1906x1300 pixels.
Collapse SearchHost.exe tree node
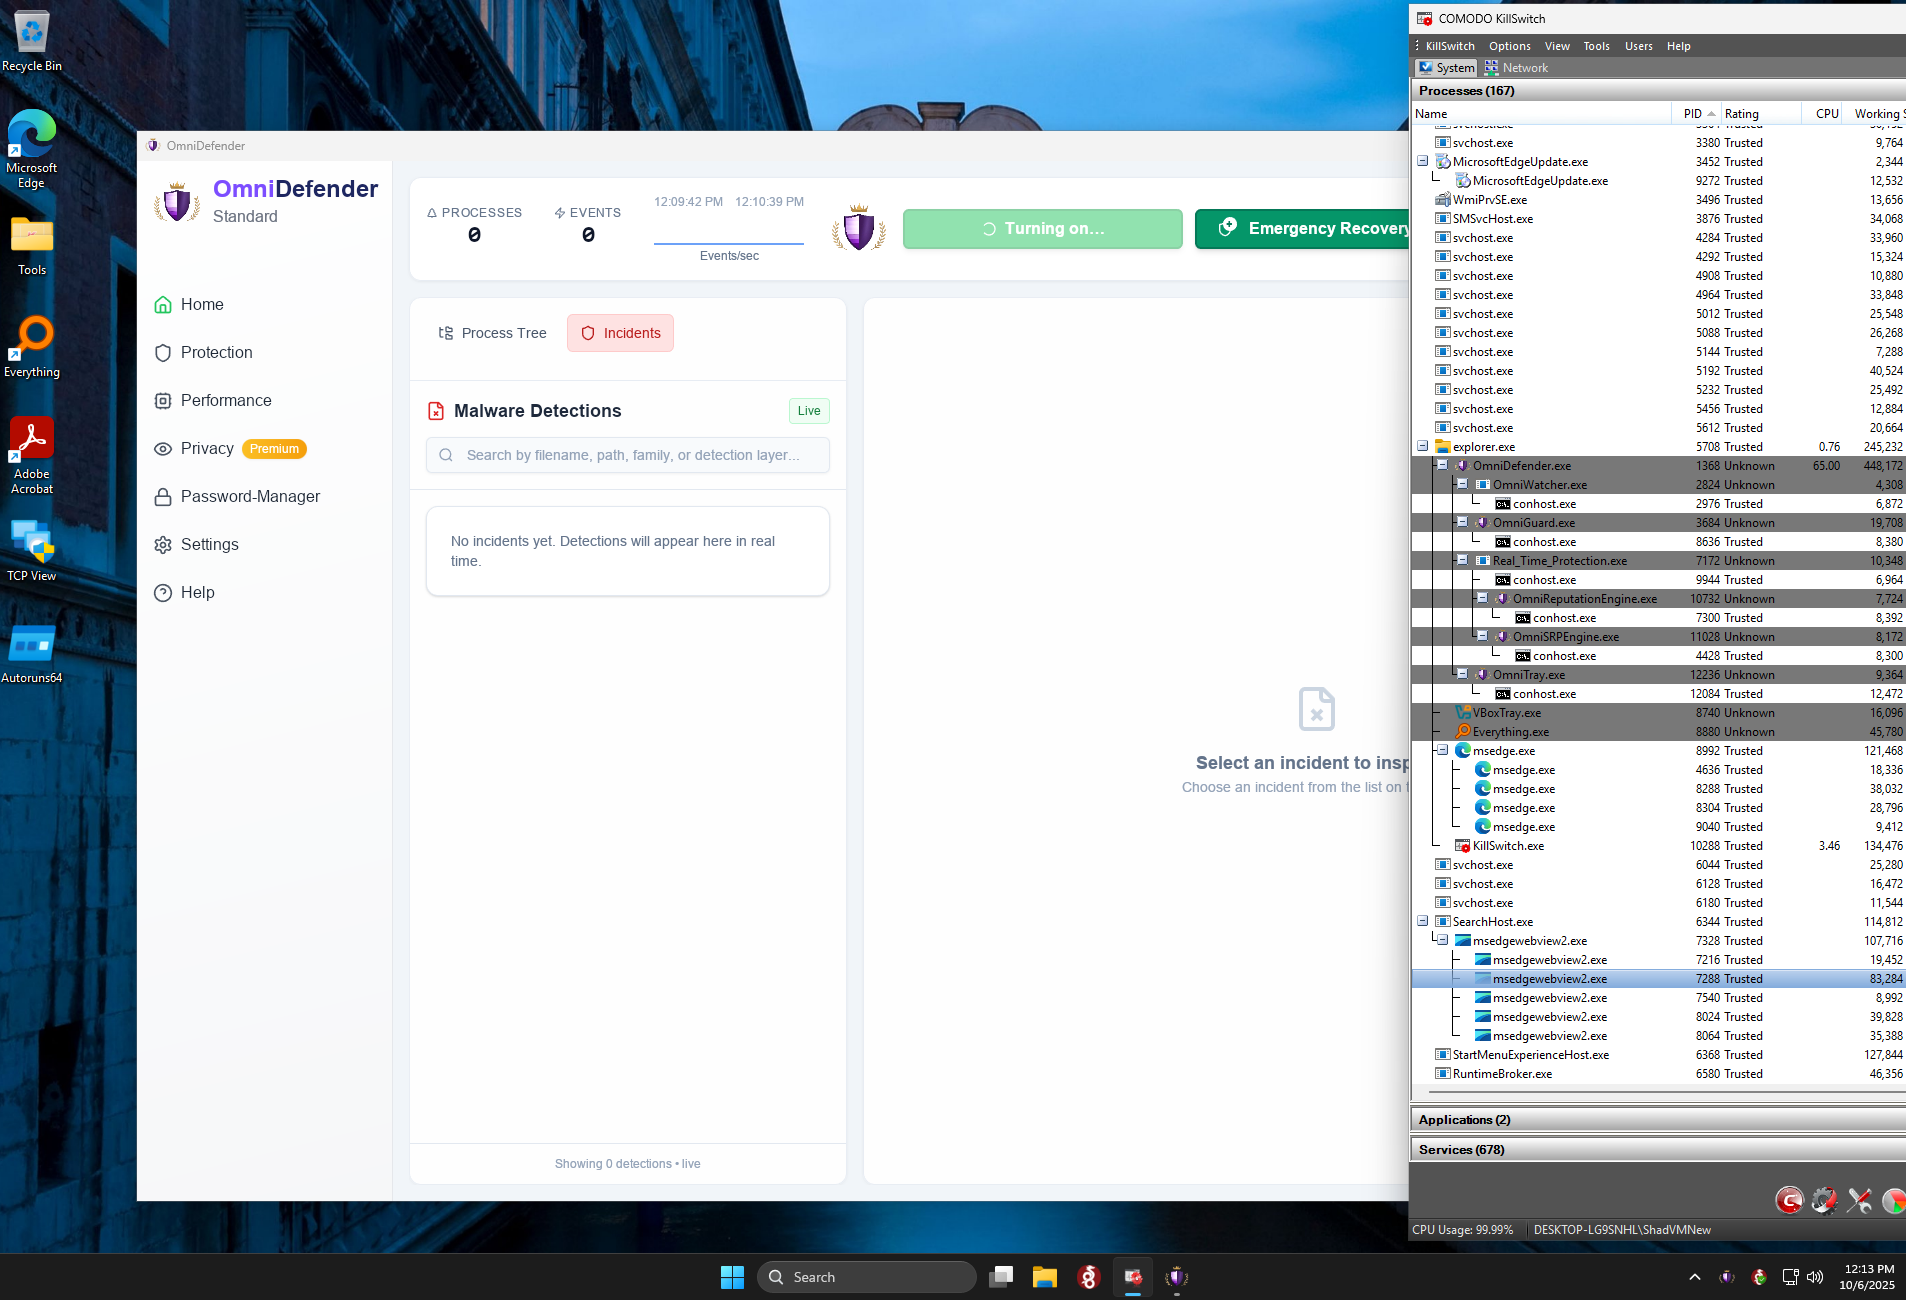coord(1422,922)
